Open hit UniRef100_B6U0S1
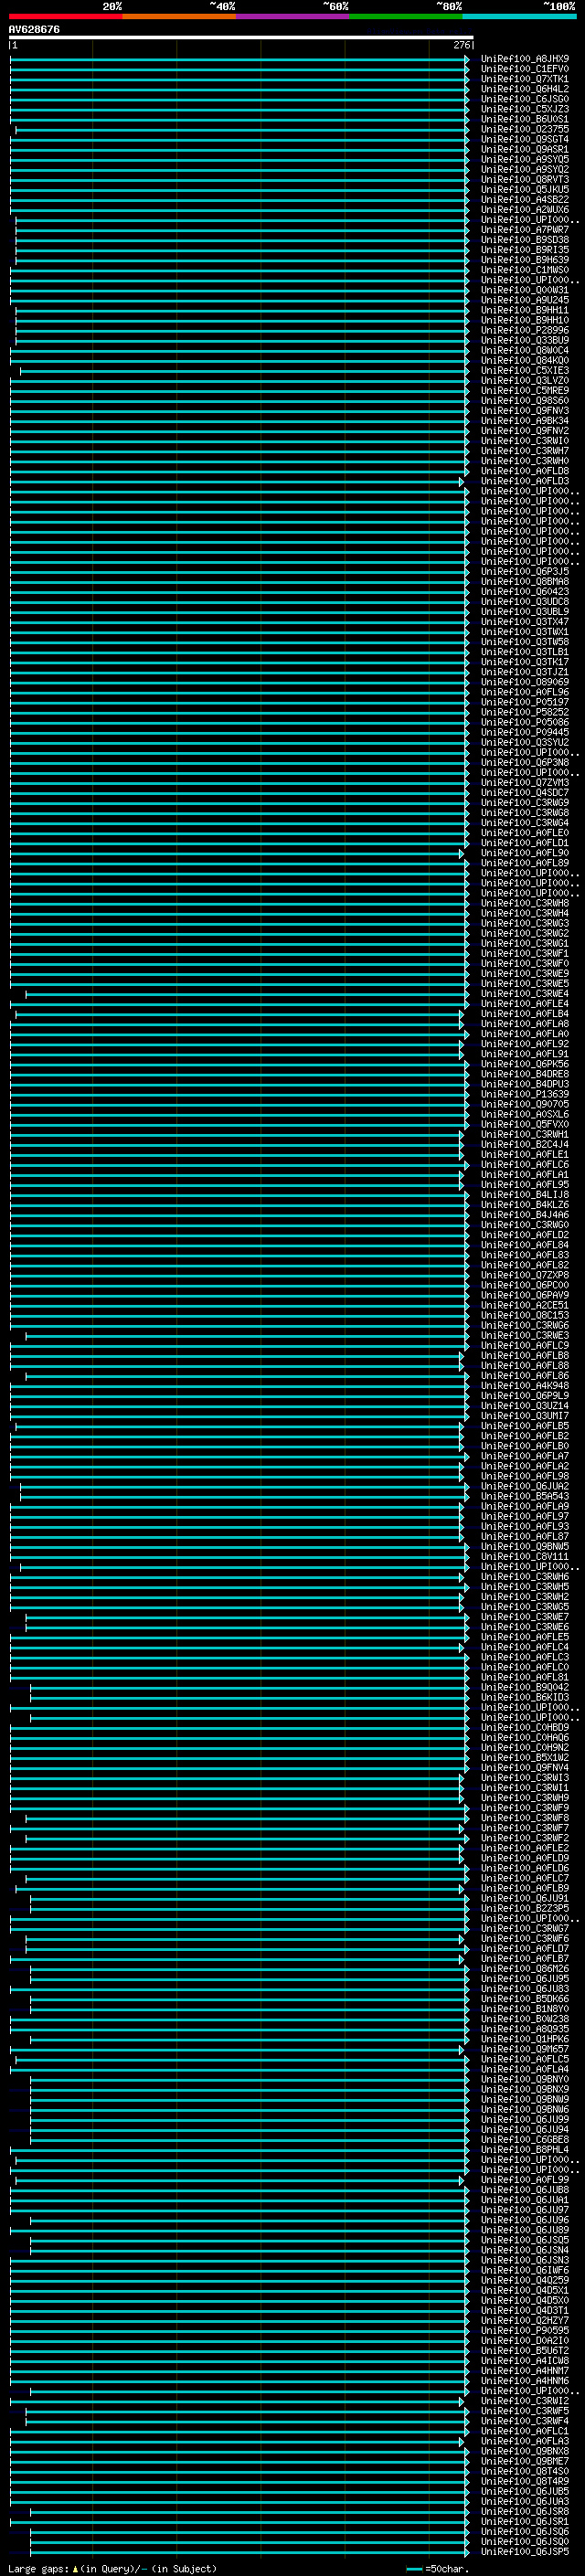This screenshot has width=585, height=2576. [x=525, y=119]
